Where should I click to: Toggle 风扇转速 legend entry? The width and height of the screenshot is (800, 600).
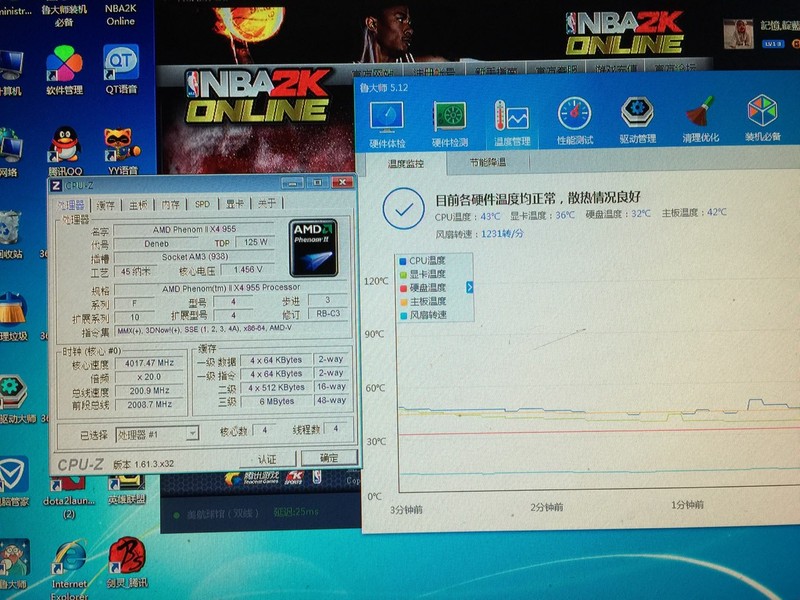point(422,315)
